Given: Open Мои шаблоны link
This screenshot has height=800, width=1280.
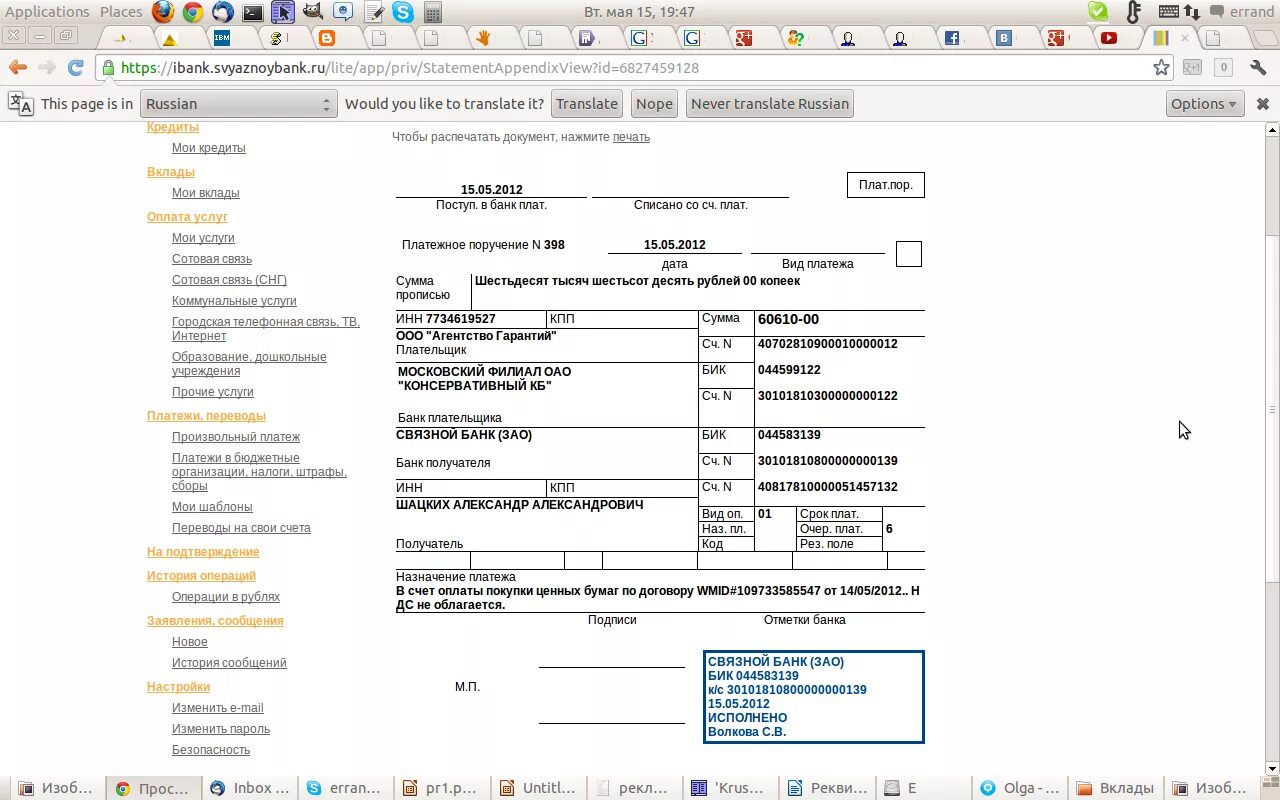Looking at the screenshot, I should [x=212, y=507].
